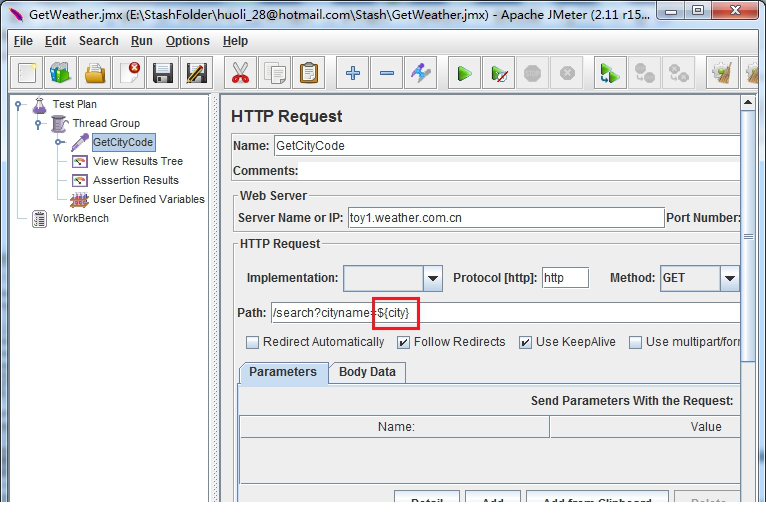Click the vertical scrollbar of the request panel
Image resolution: width=766 pixels, height=522 pixels.
coord(747,300)
